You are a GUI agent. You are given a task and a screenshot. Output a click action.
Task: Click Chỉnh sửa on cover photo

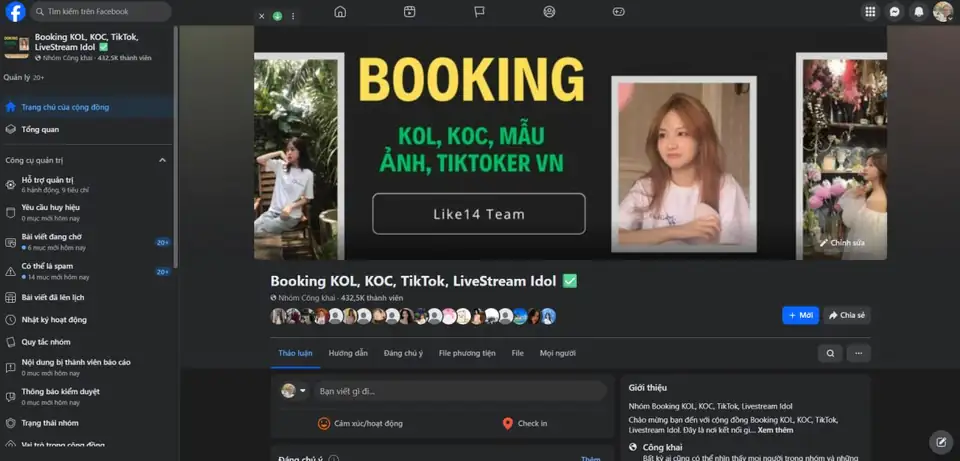[842, 243]
